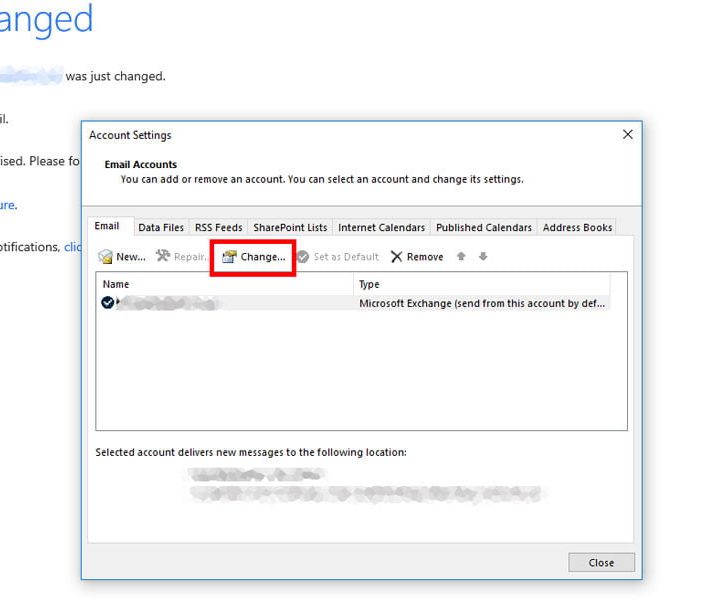720x600 pixels.
Task: Click the Set as Default label
Action: (x=346, y=257)
